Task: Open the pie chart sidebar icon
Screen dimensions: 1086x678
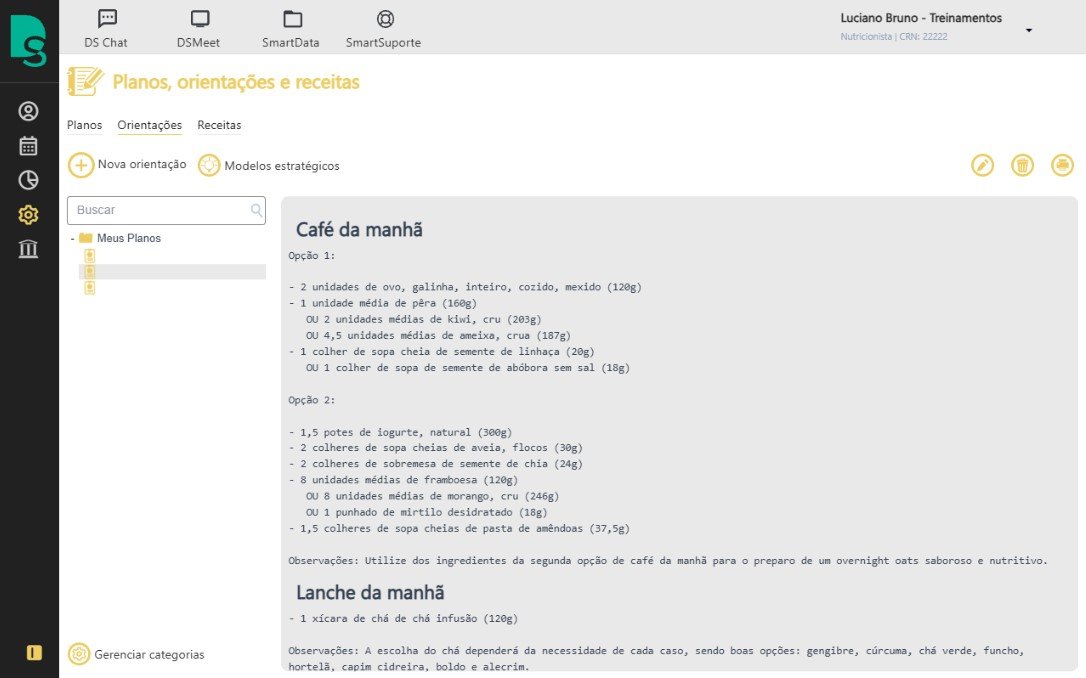Action: point(28,180)
